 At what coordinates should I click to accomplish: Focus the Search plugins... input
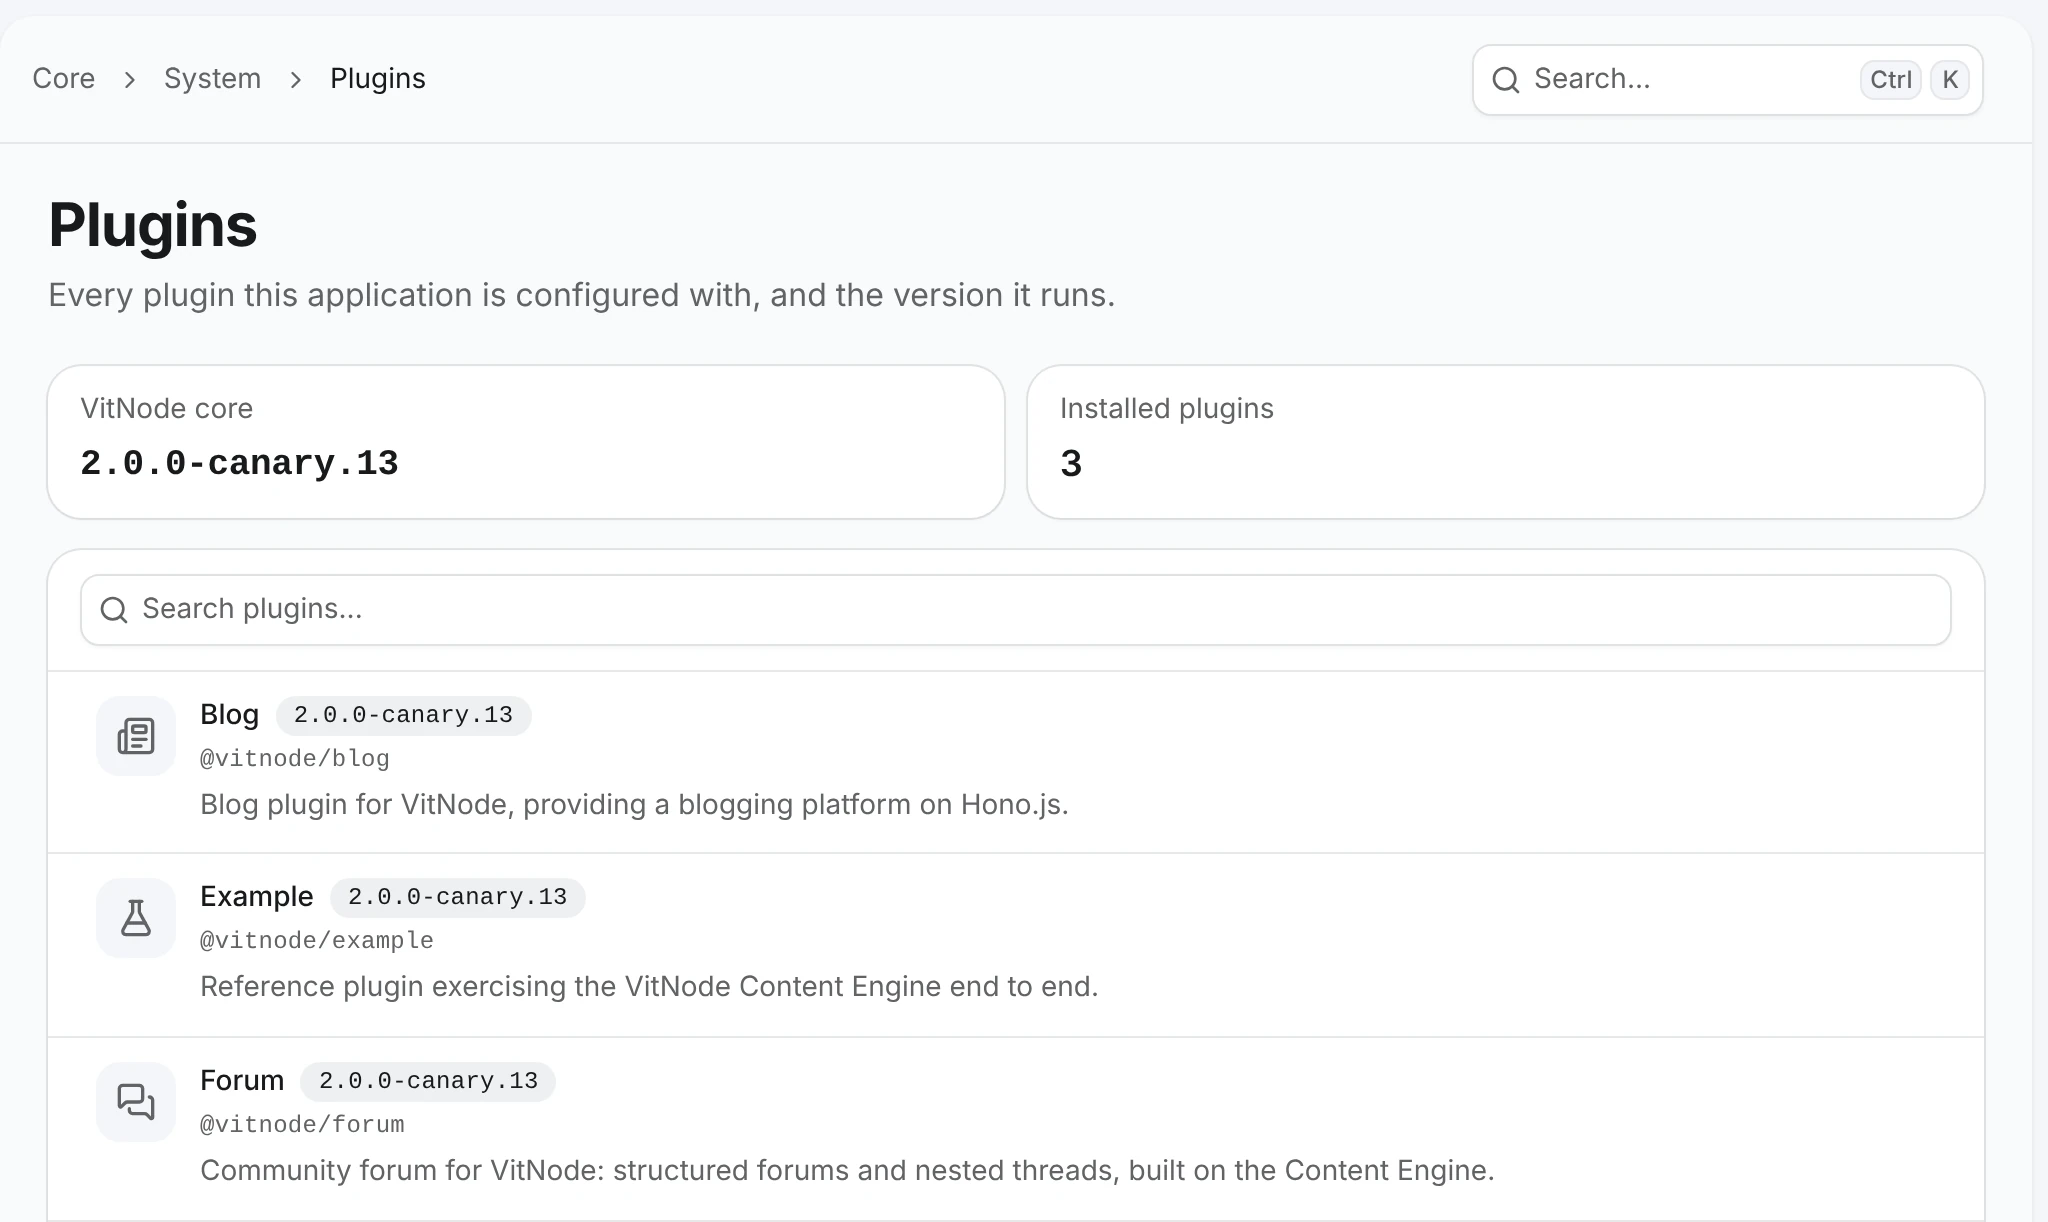(x=1016, y=610)
